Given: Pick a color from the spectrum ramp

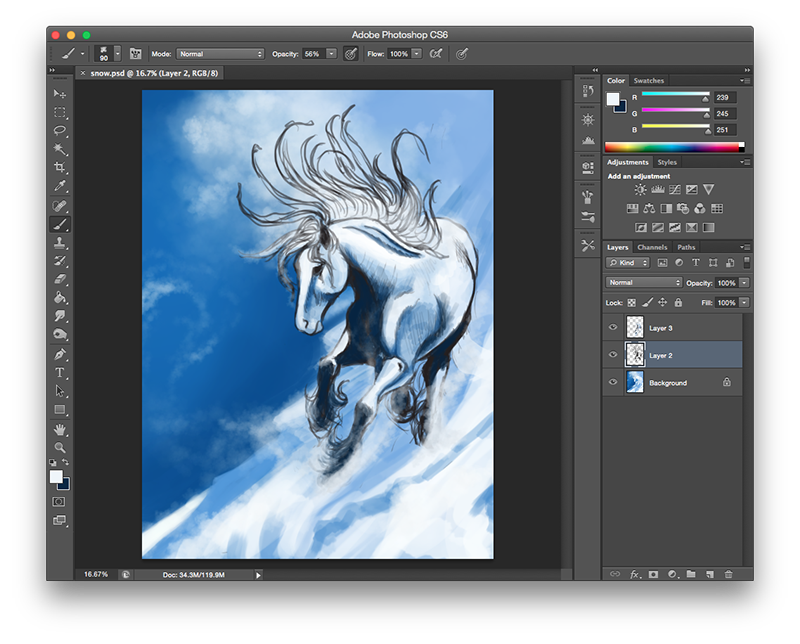Looking at the screenshot, I should point(674,147).
